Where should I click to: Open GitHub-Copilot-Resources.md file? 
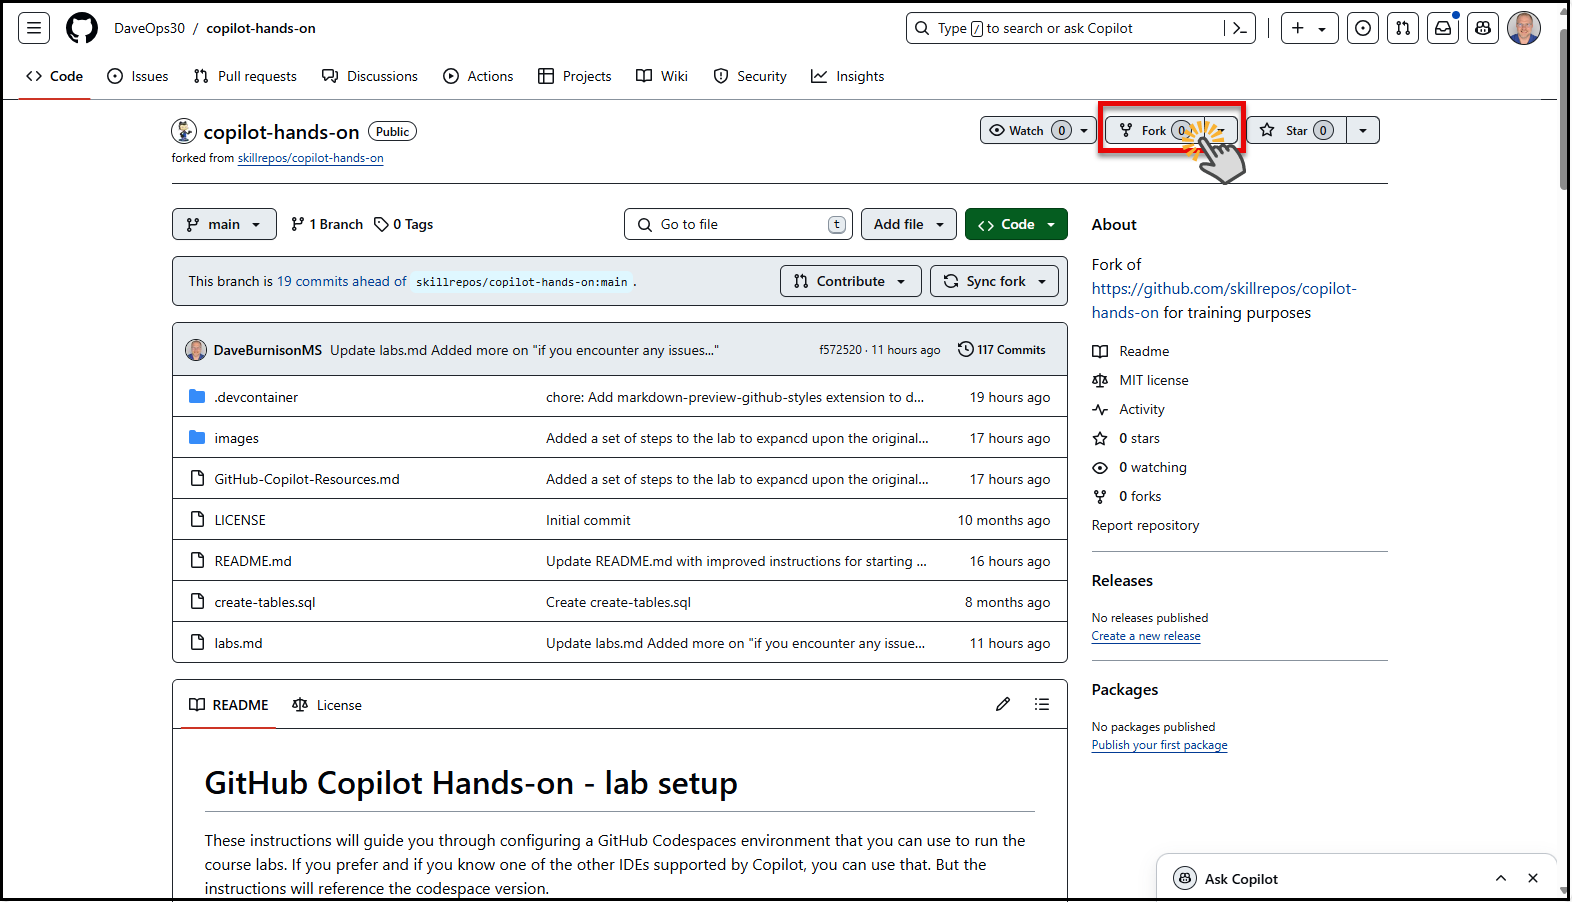307,479
